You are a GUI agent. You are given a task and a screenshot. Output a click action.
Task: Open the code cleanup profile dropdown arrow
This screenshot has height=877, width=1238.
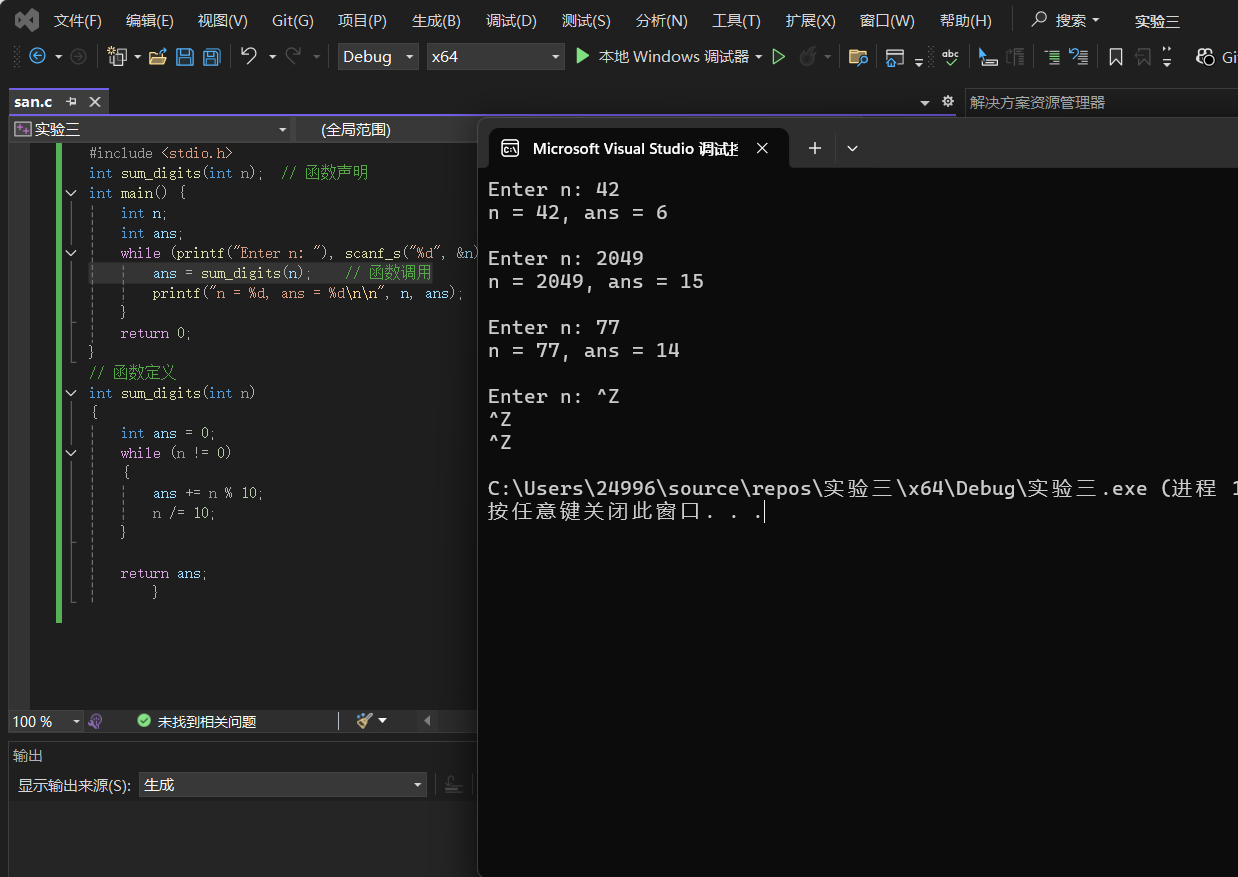tap(382, 721)
